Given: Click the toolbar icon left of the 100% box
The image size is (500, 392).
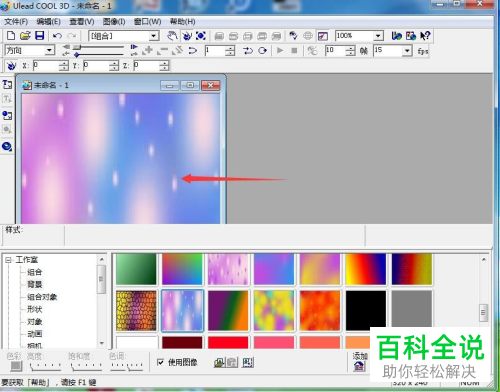Looking at the screenshot, I should tap(323, 36).
